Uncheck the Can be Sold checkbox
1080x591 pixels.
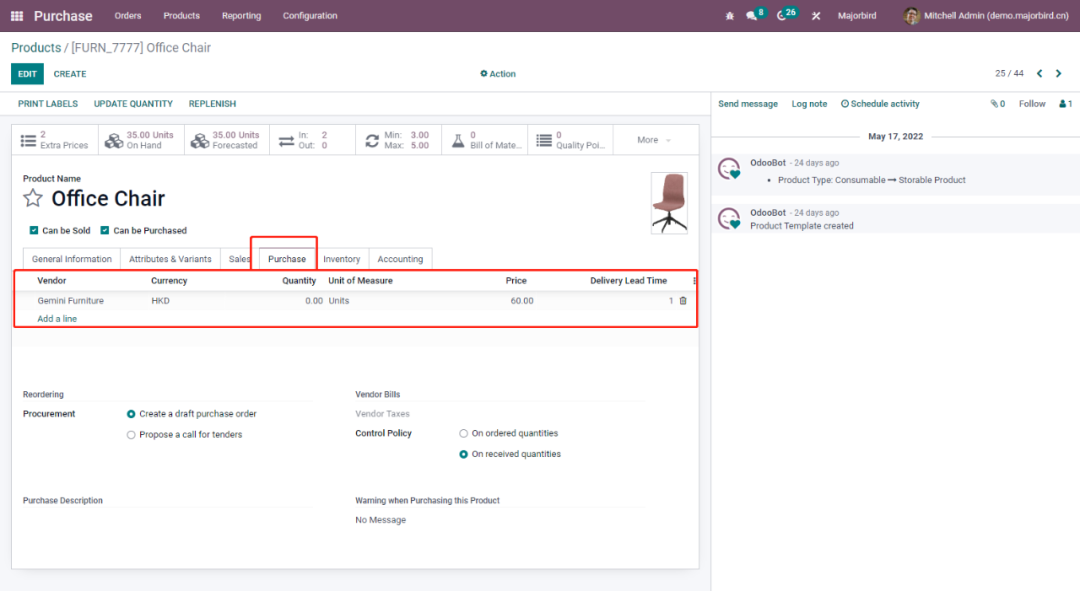tap(34, 231)
